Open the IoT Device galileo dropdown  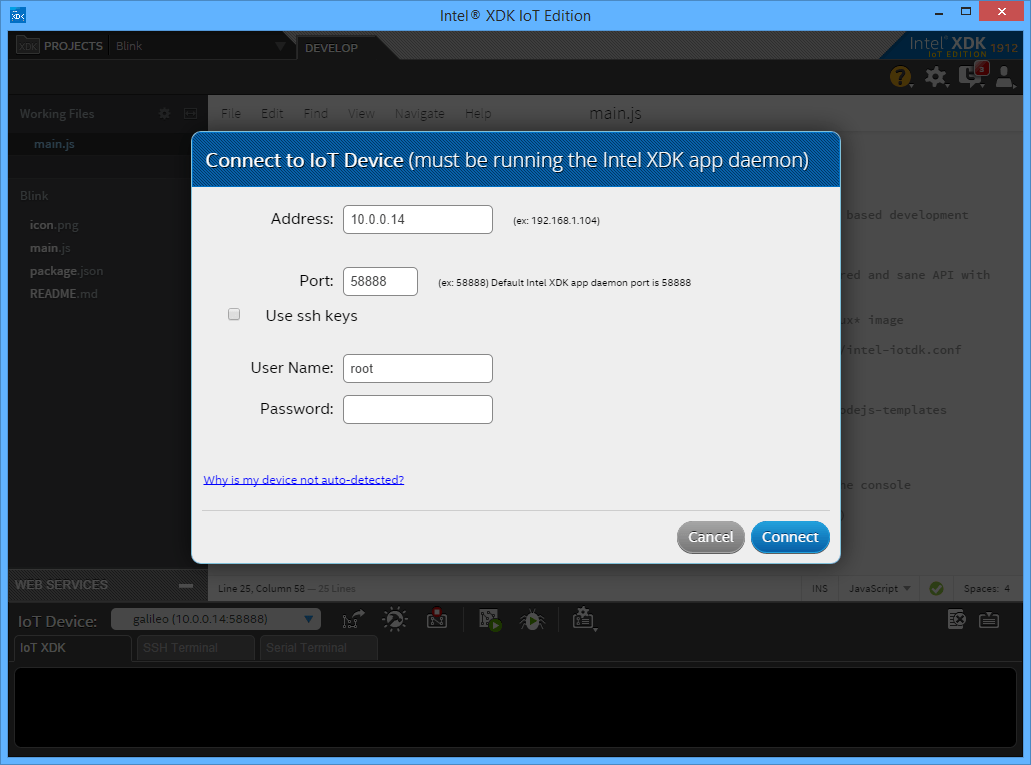[x=215, y=620]
